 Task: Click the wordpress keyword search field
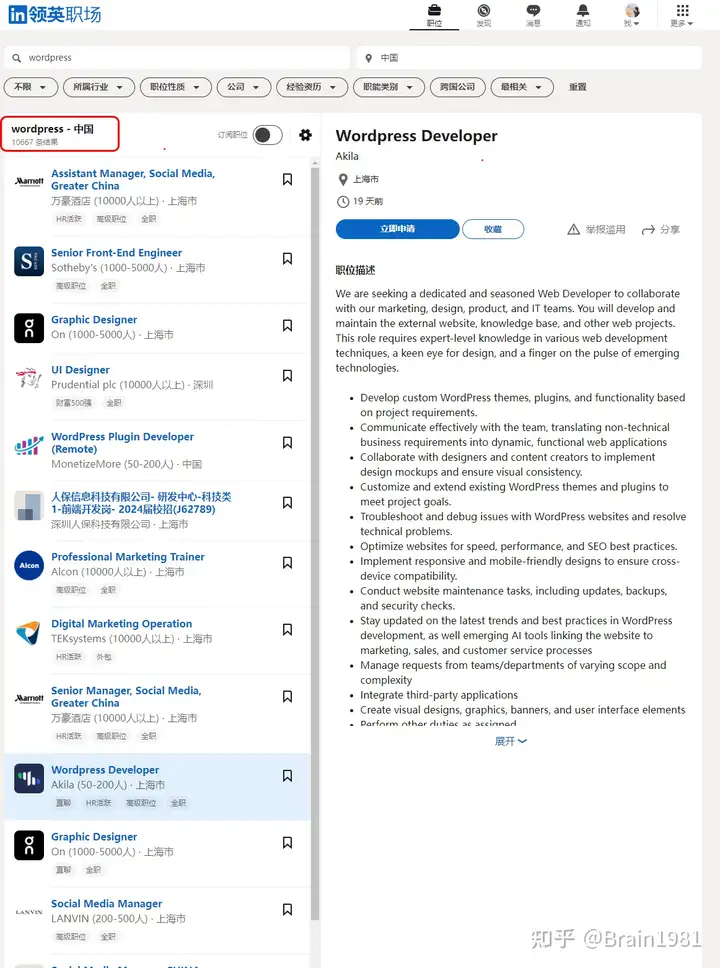(177, 57)
